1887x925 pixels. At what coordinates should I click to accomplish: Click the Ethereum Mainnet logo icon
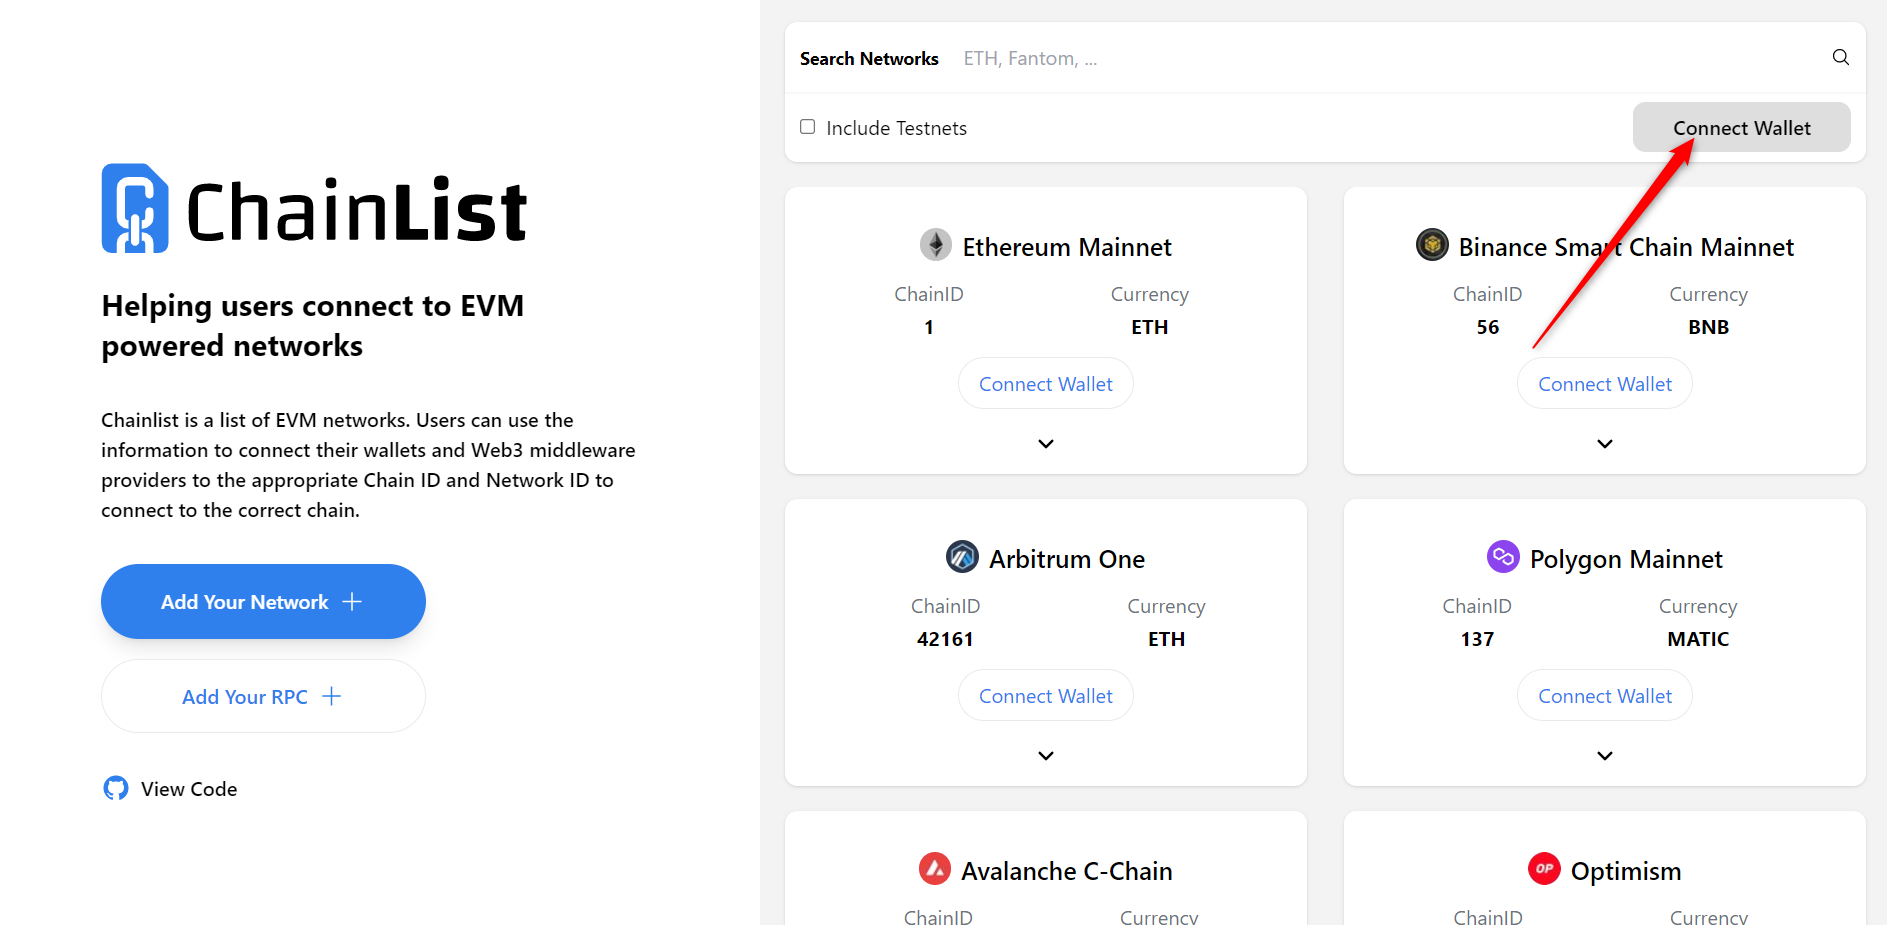tap(936, 245)
